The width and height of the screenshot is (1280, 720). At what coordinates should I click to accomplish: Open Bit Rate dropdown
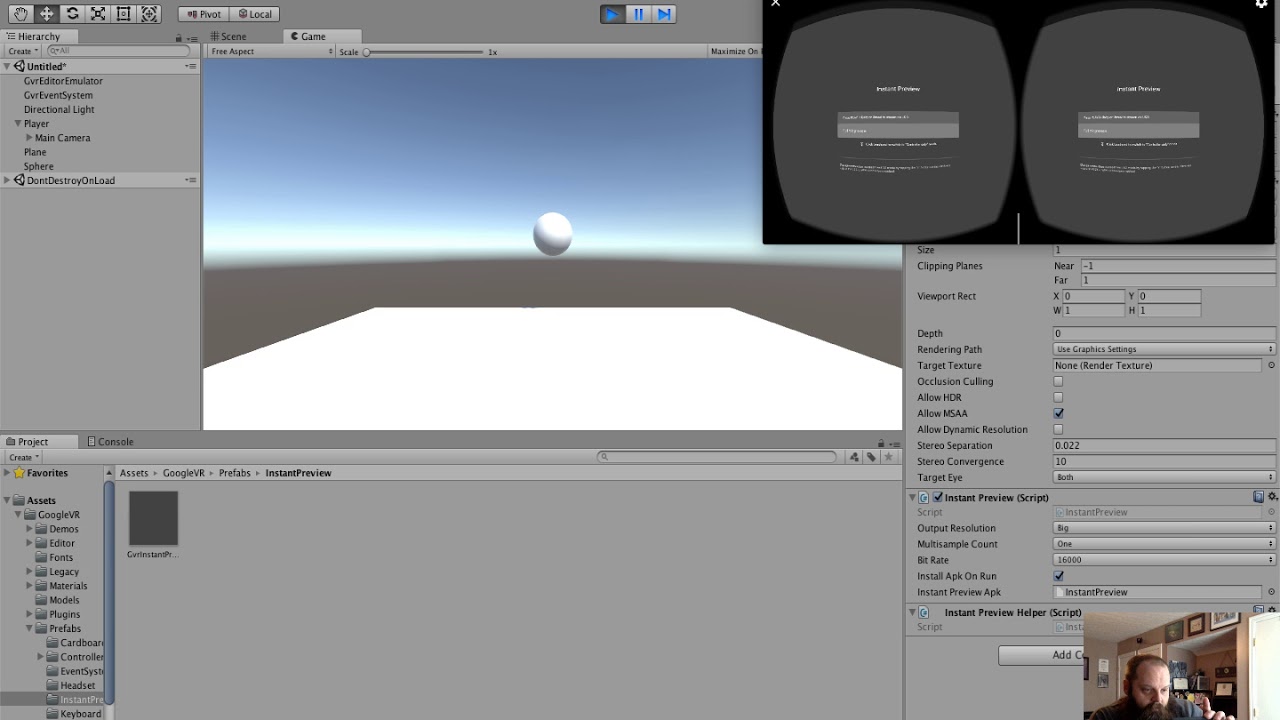(x=1164, y=560)
